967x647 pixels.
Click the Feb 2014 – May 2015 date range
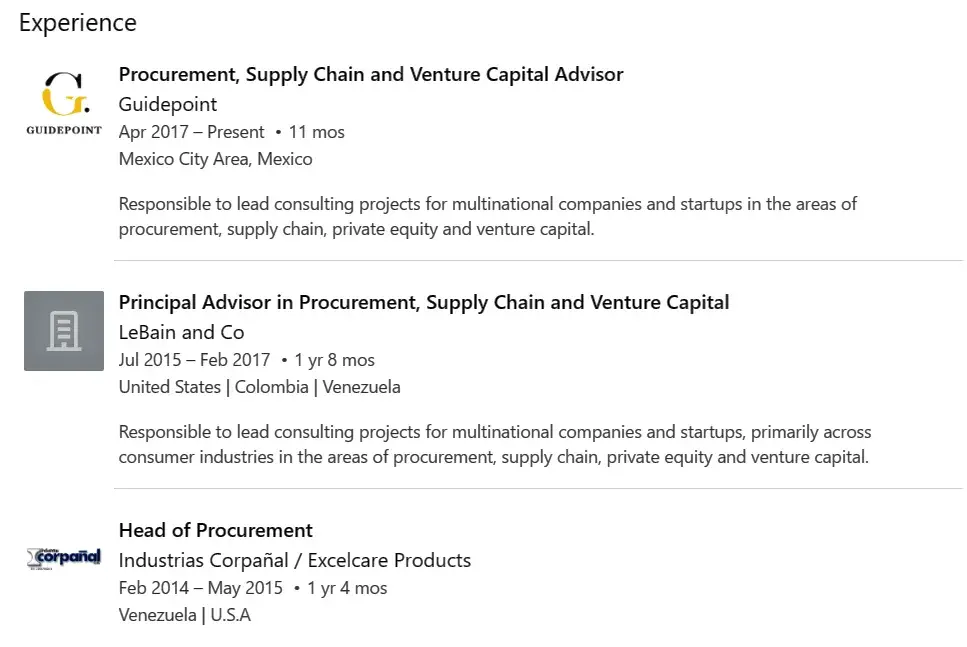pos(200,588)
